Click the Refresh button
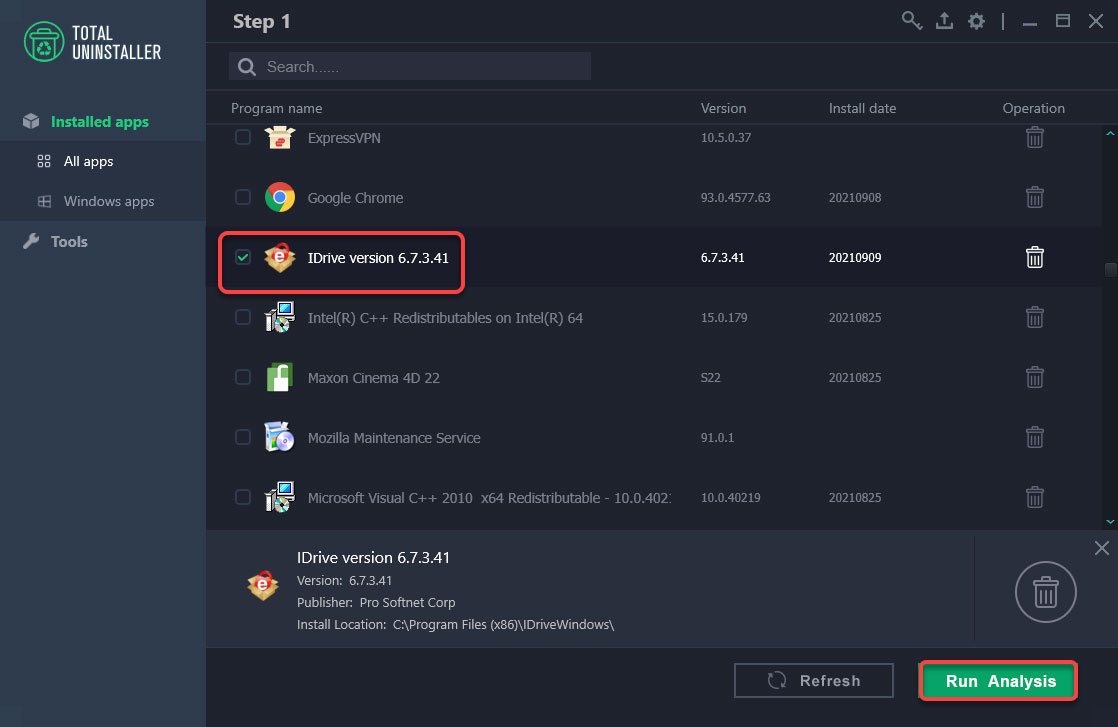 pyautogui.click(x=814, y=681)
